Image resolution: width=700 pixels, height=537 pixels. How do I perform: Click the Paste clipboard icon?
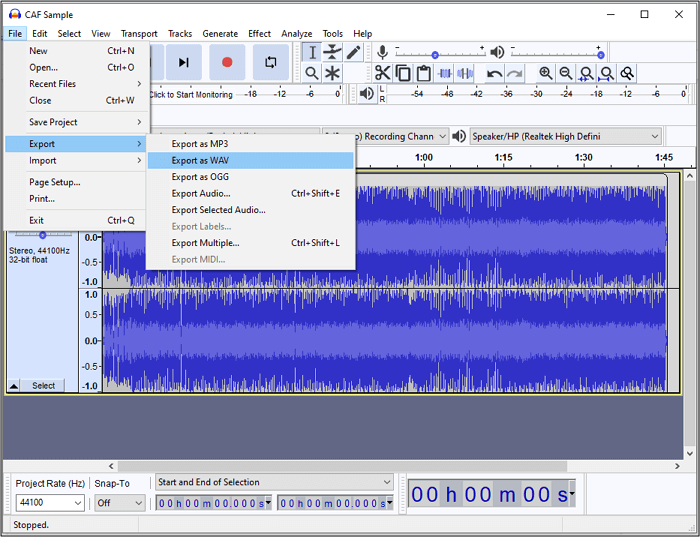(x=423, y=73)
